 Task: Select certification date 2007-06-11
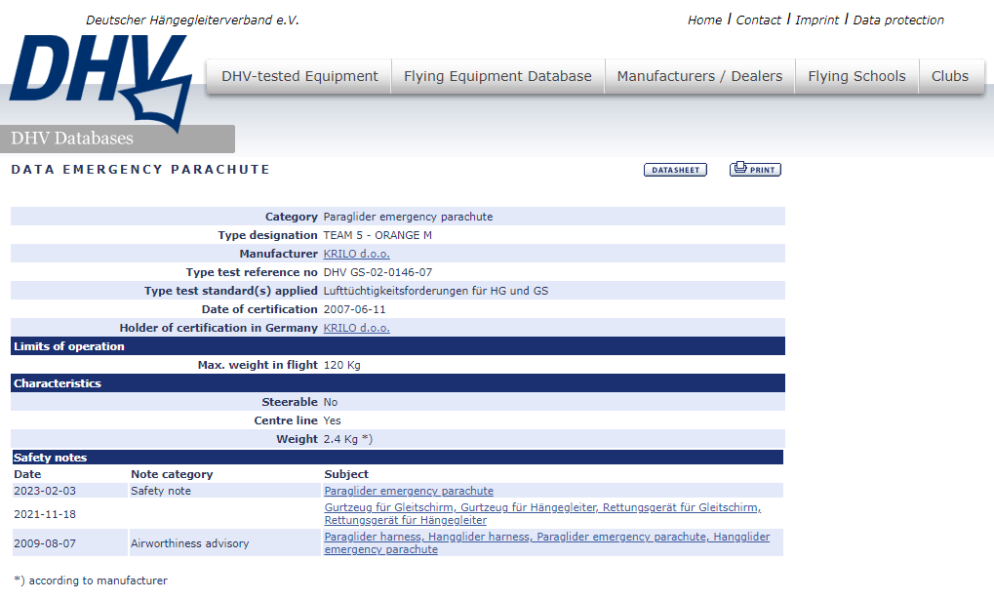click(354, 310)
